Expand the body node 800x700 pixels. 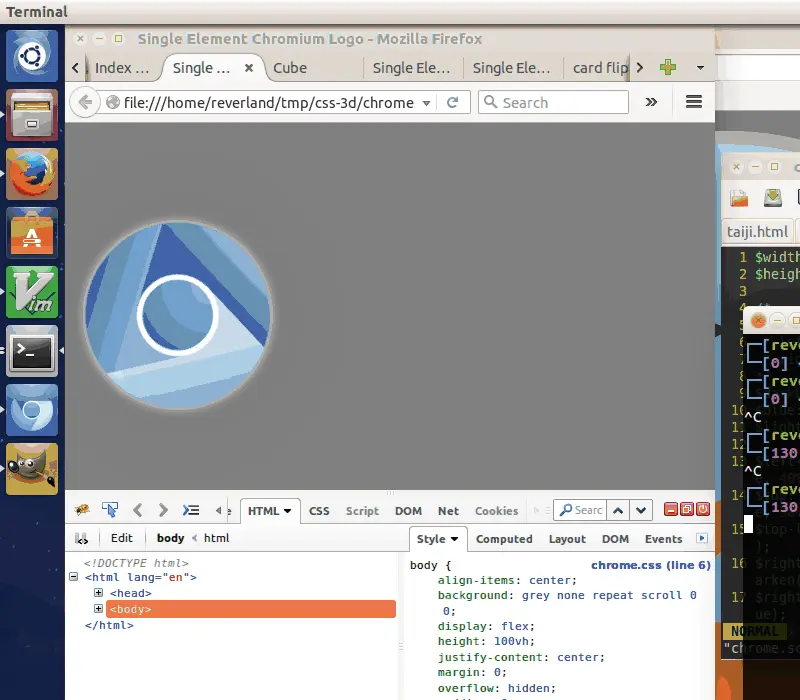98,608
